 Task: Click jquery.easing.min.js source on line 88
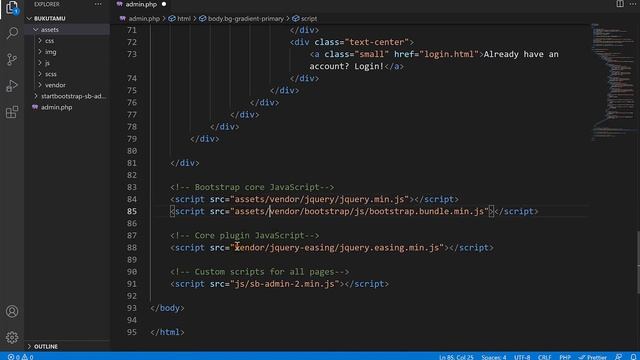point(337,248)
